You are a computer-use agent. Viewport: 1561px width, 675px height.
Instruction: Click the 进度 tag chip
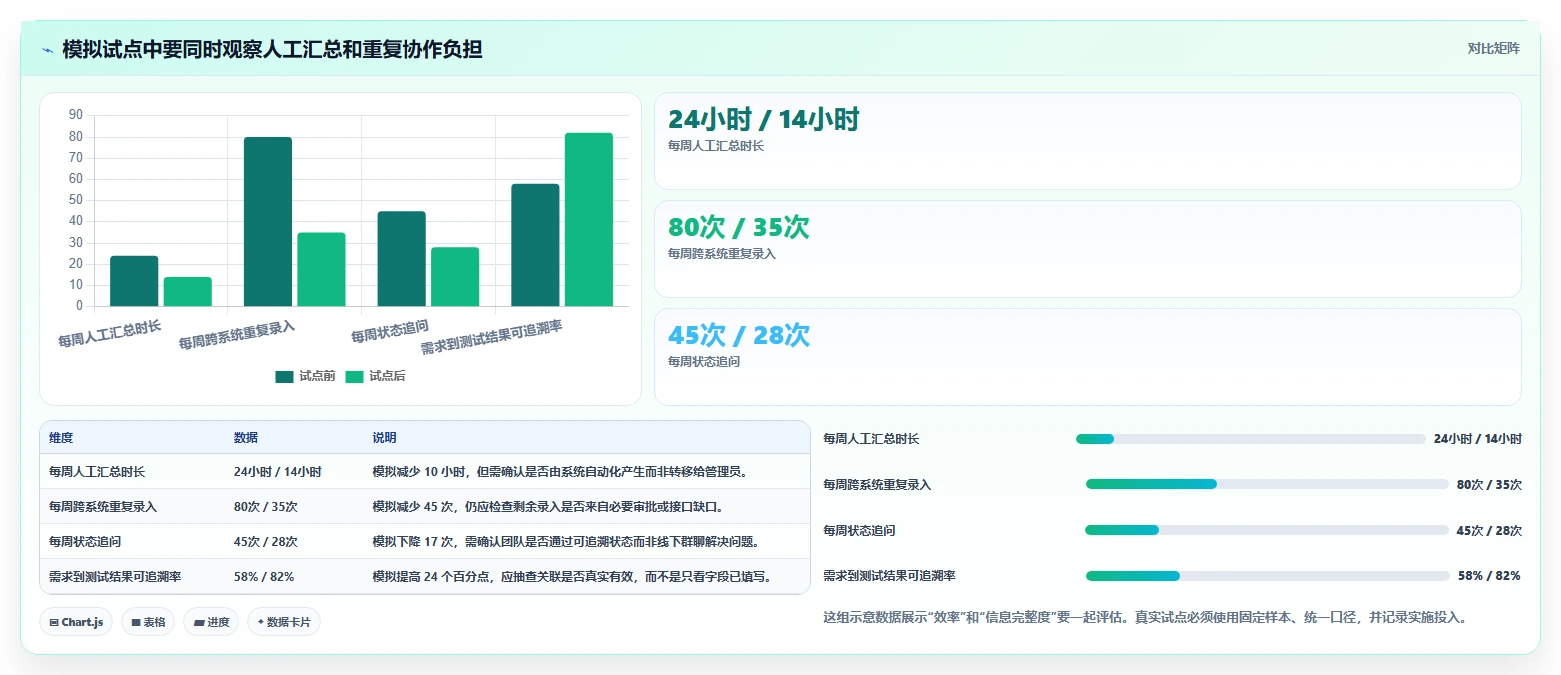pos(211,622)
